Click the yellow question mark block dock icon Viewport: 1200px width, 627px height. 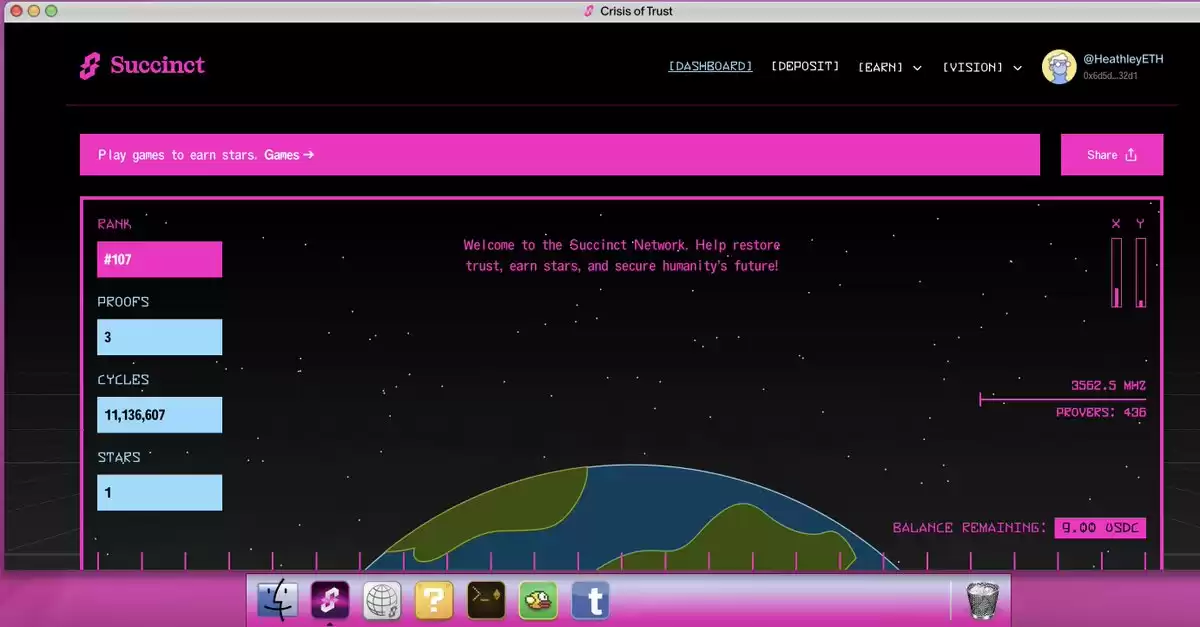(434, 600)
